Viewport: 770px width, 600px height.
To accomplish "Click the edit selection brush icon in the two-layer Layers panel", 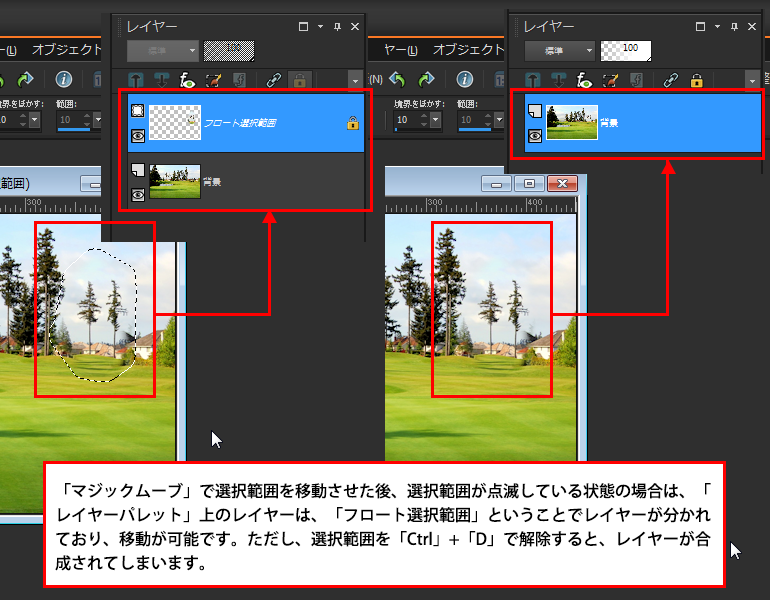I will (213, 80).
